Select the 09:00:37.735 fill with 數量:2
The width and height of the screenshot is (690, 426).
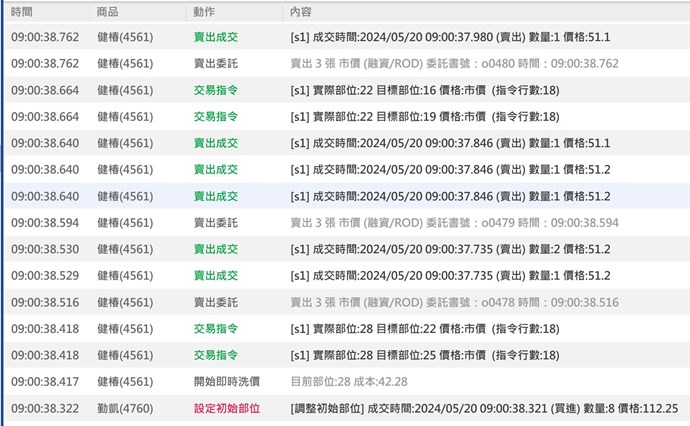point(450,249)
